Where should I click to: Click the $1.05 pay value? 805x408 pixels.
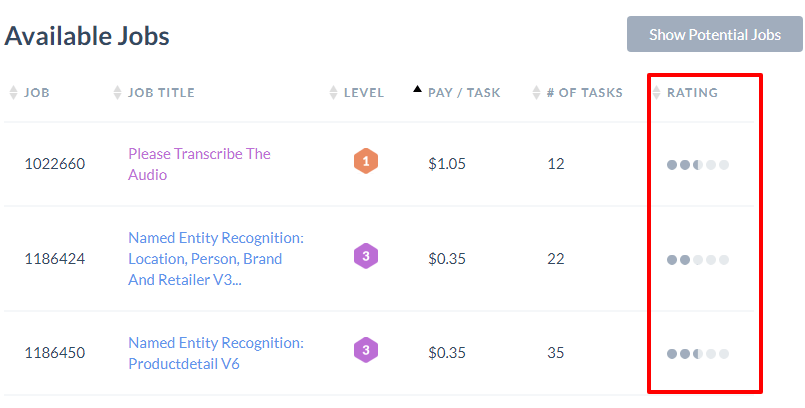tap(447, 164)
